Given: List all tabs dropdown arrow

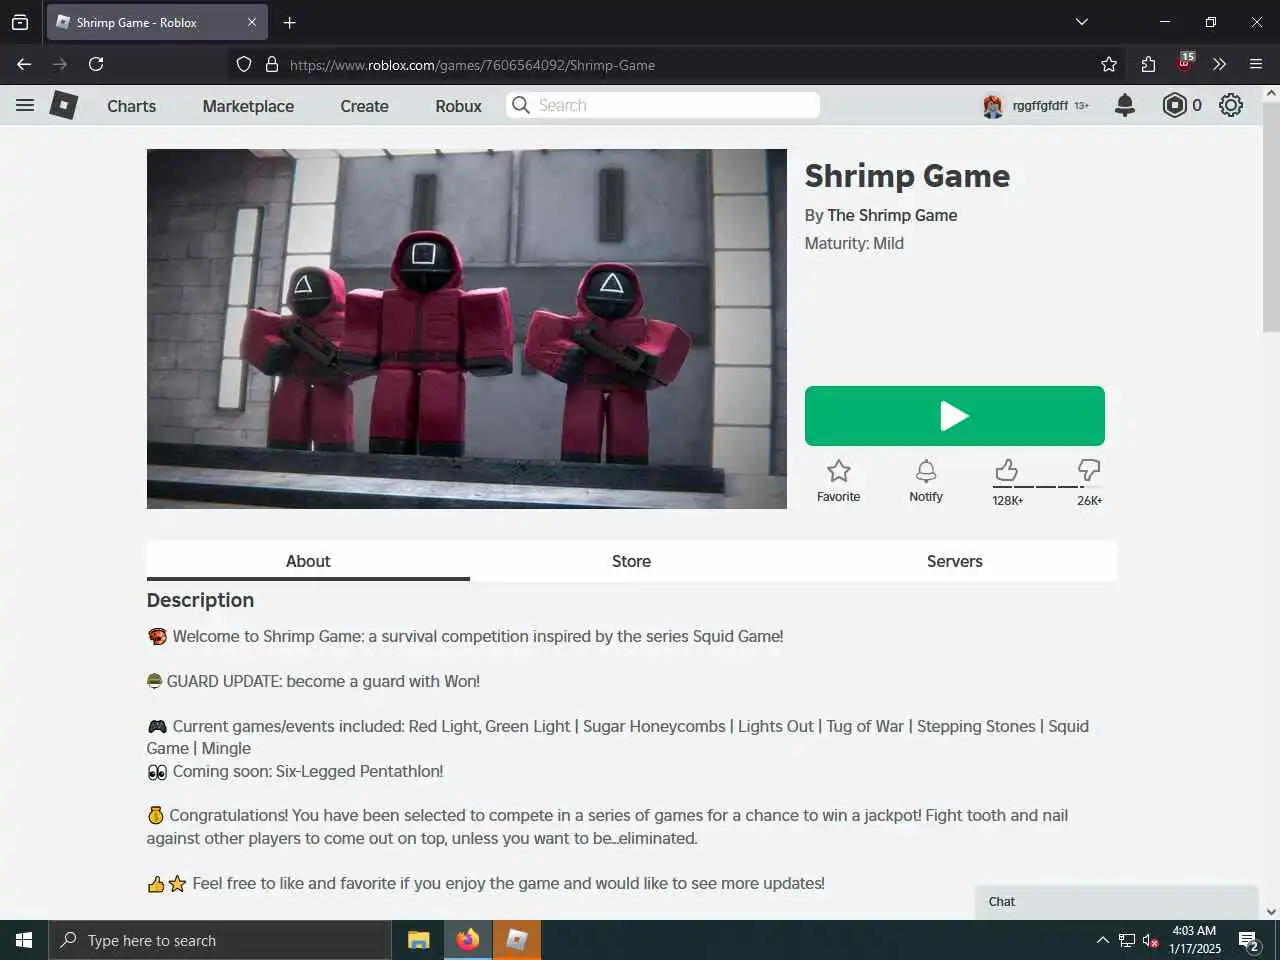Looking at the screenshot, I should pyautogui.click(x=1081, y=22).
